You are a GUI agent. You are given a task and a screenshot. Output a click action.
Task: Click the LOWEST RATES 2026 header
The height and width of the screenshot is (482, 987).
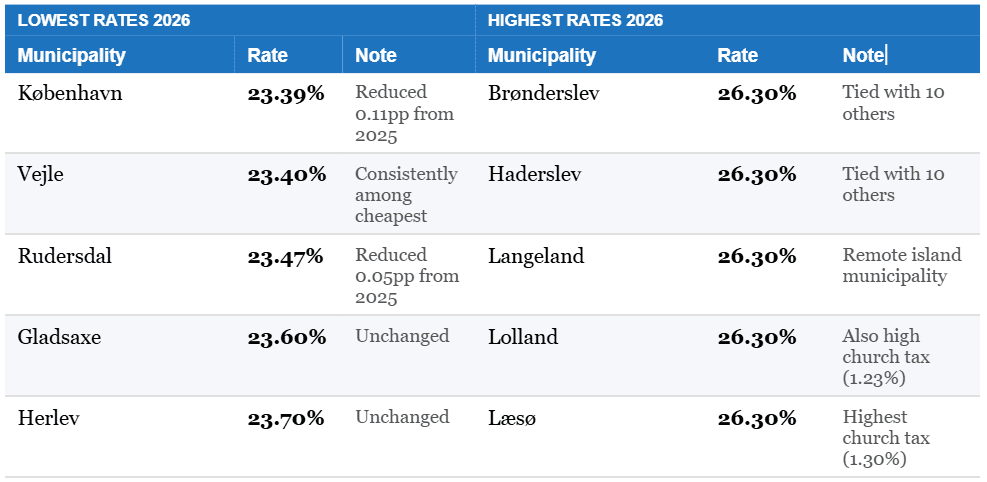[104, 20]
